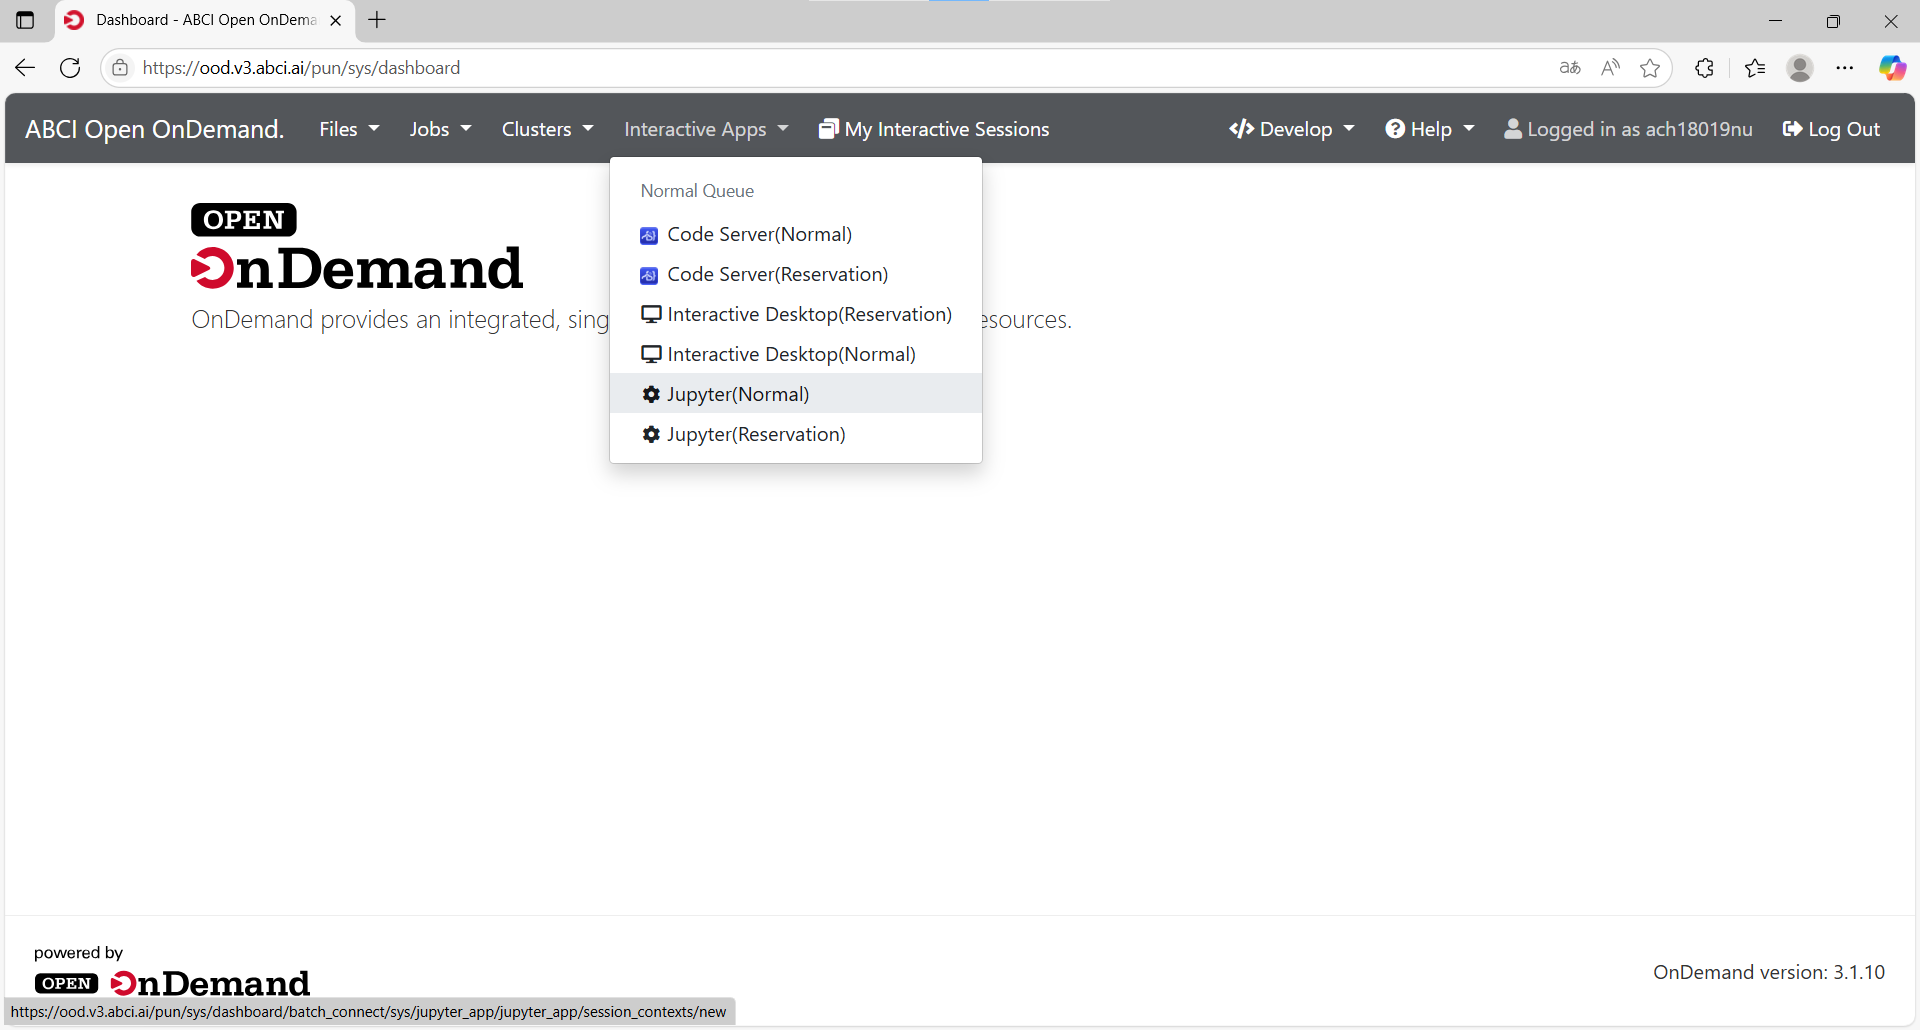Click the Interactive Desktop(Normal) monitor icon

pos(651,355)
